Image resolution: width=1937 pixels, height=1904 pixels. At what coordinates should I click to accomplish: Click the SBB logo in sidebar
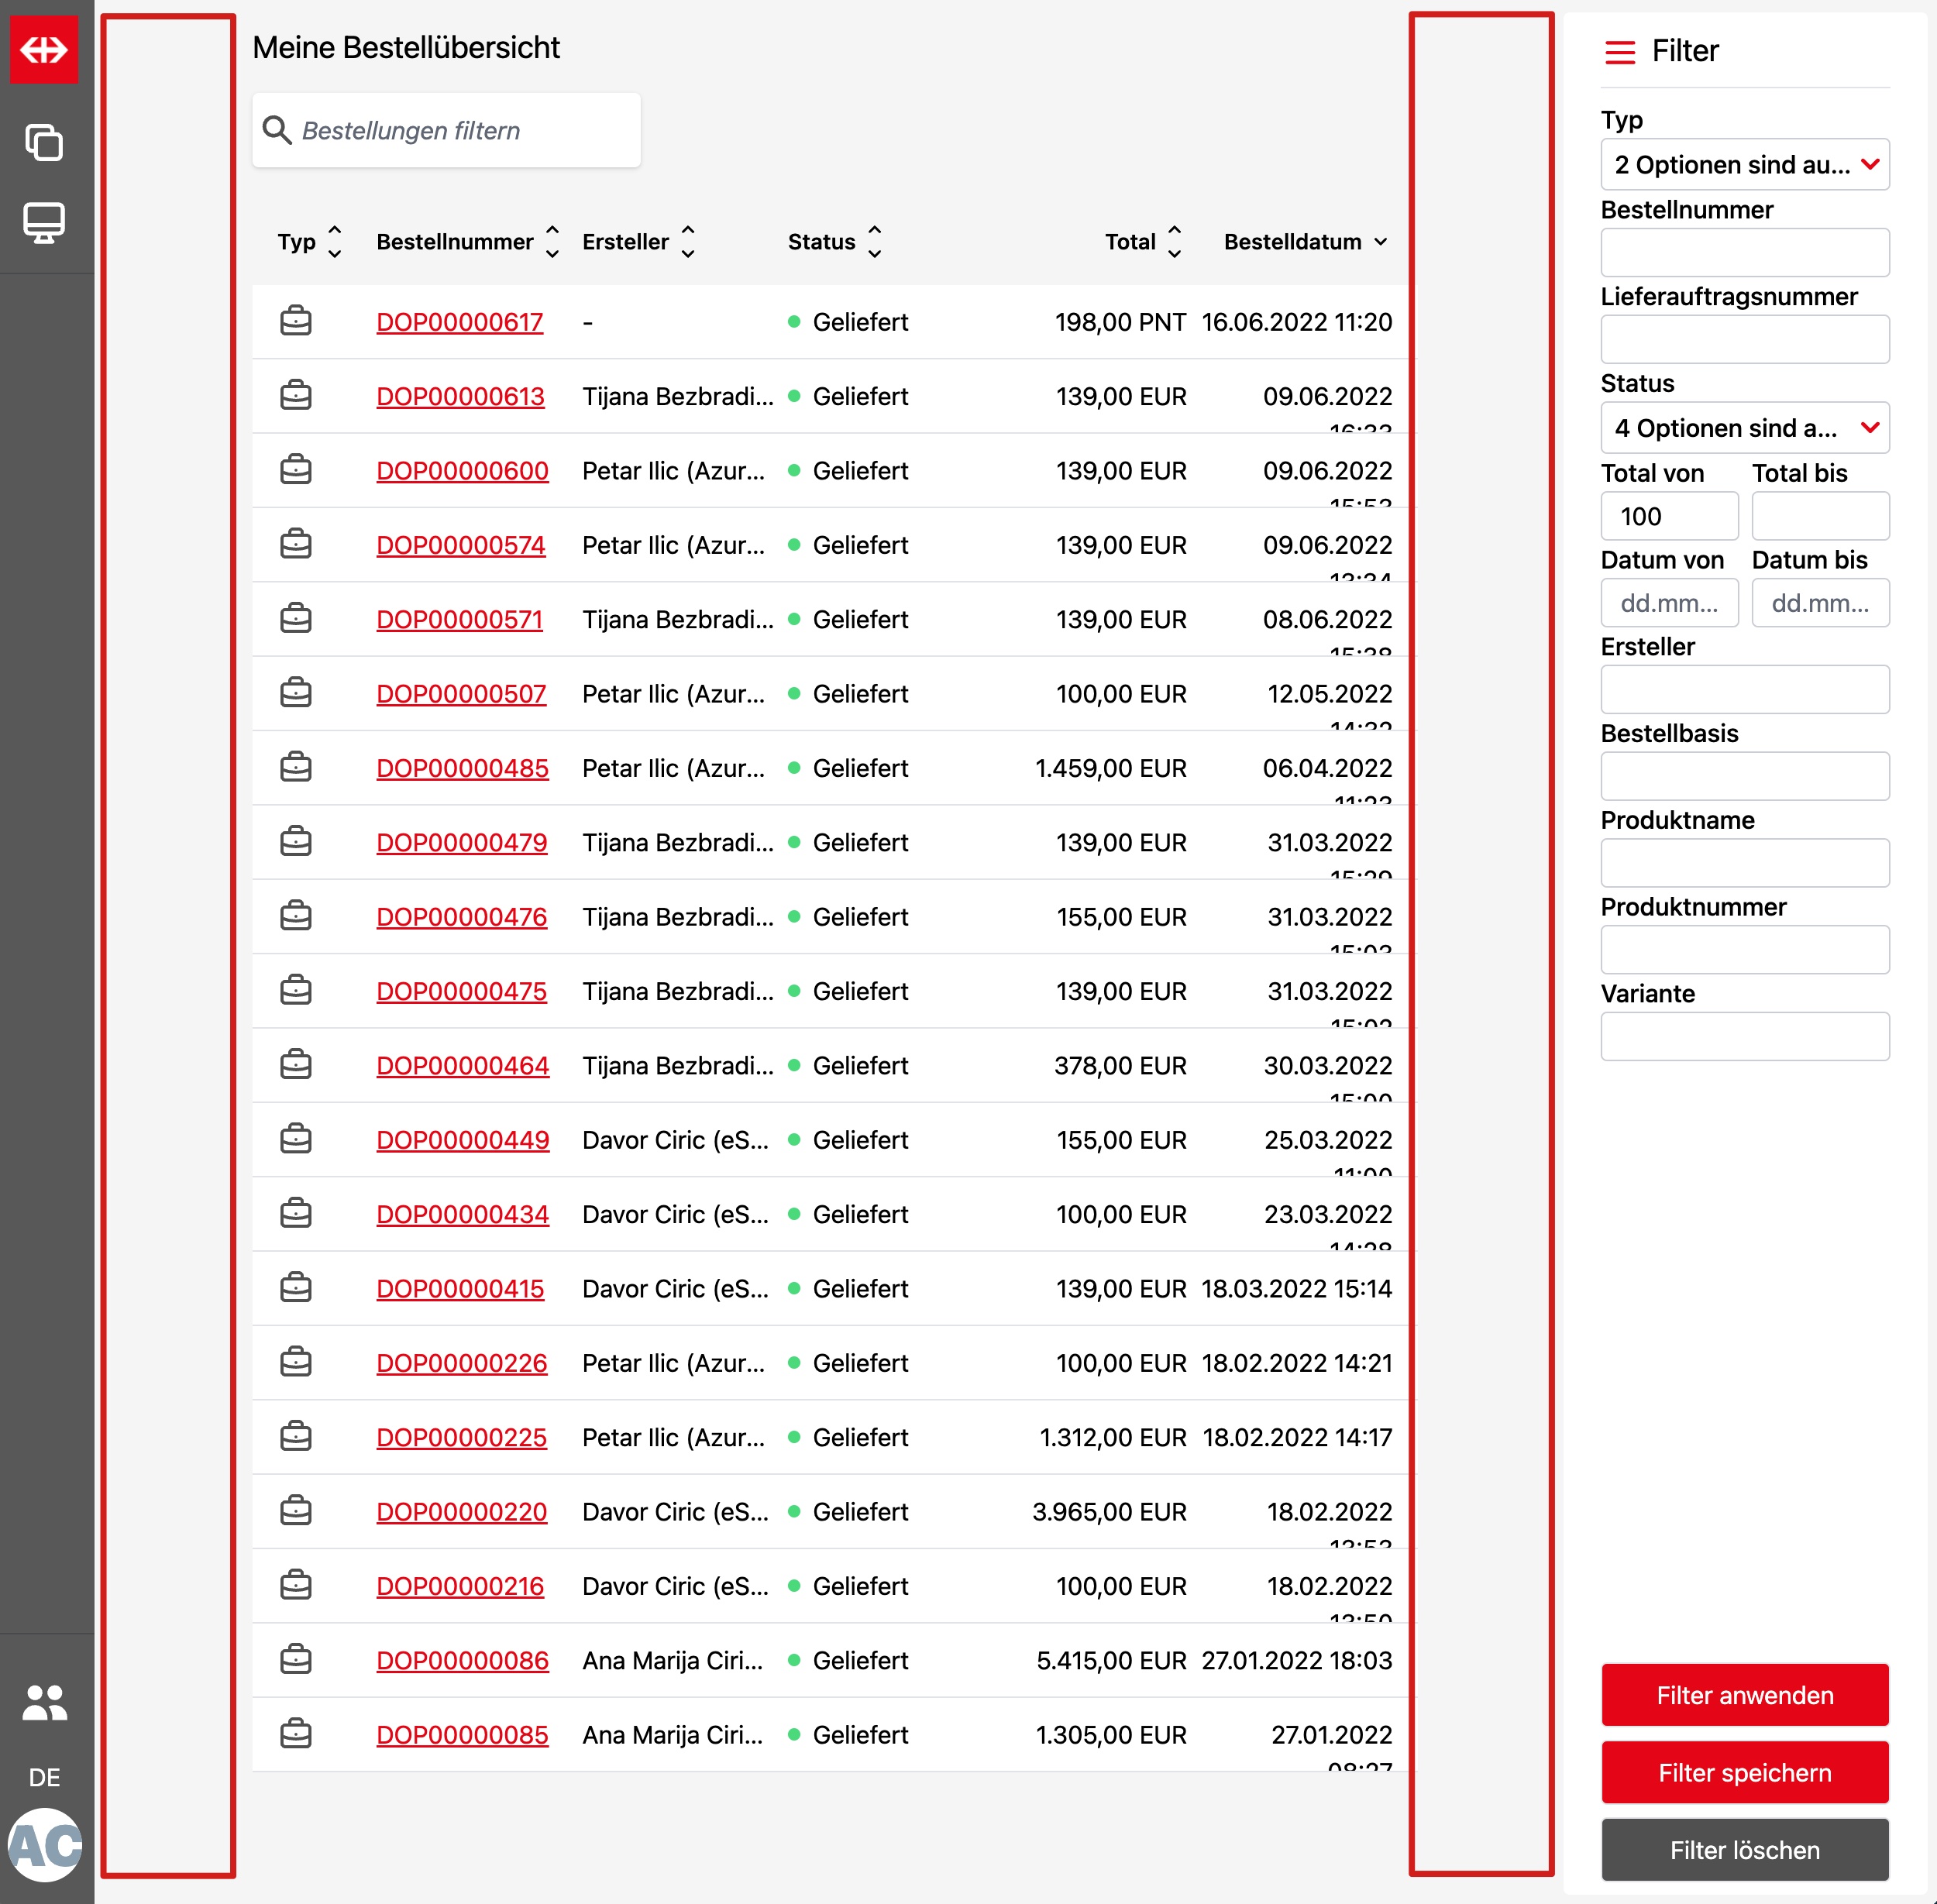[x=44, y=49]
